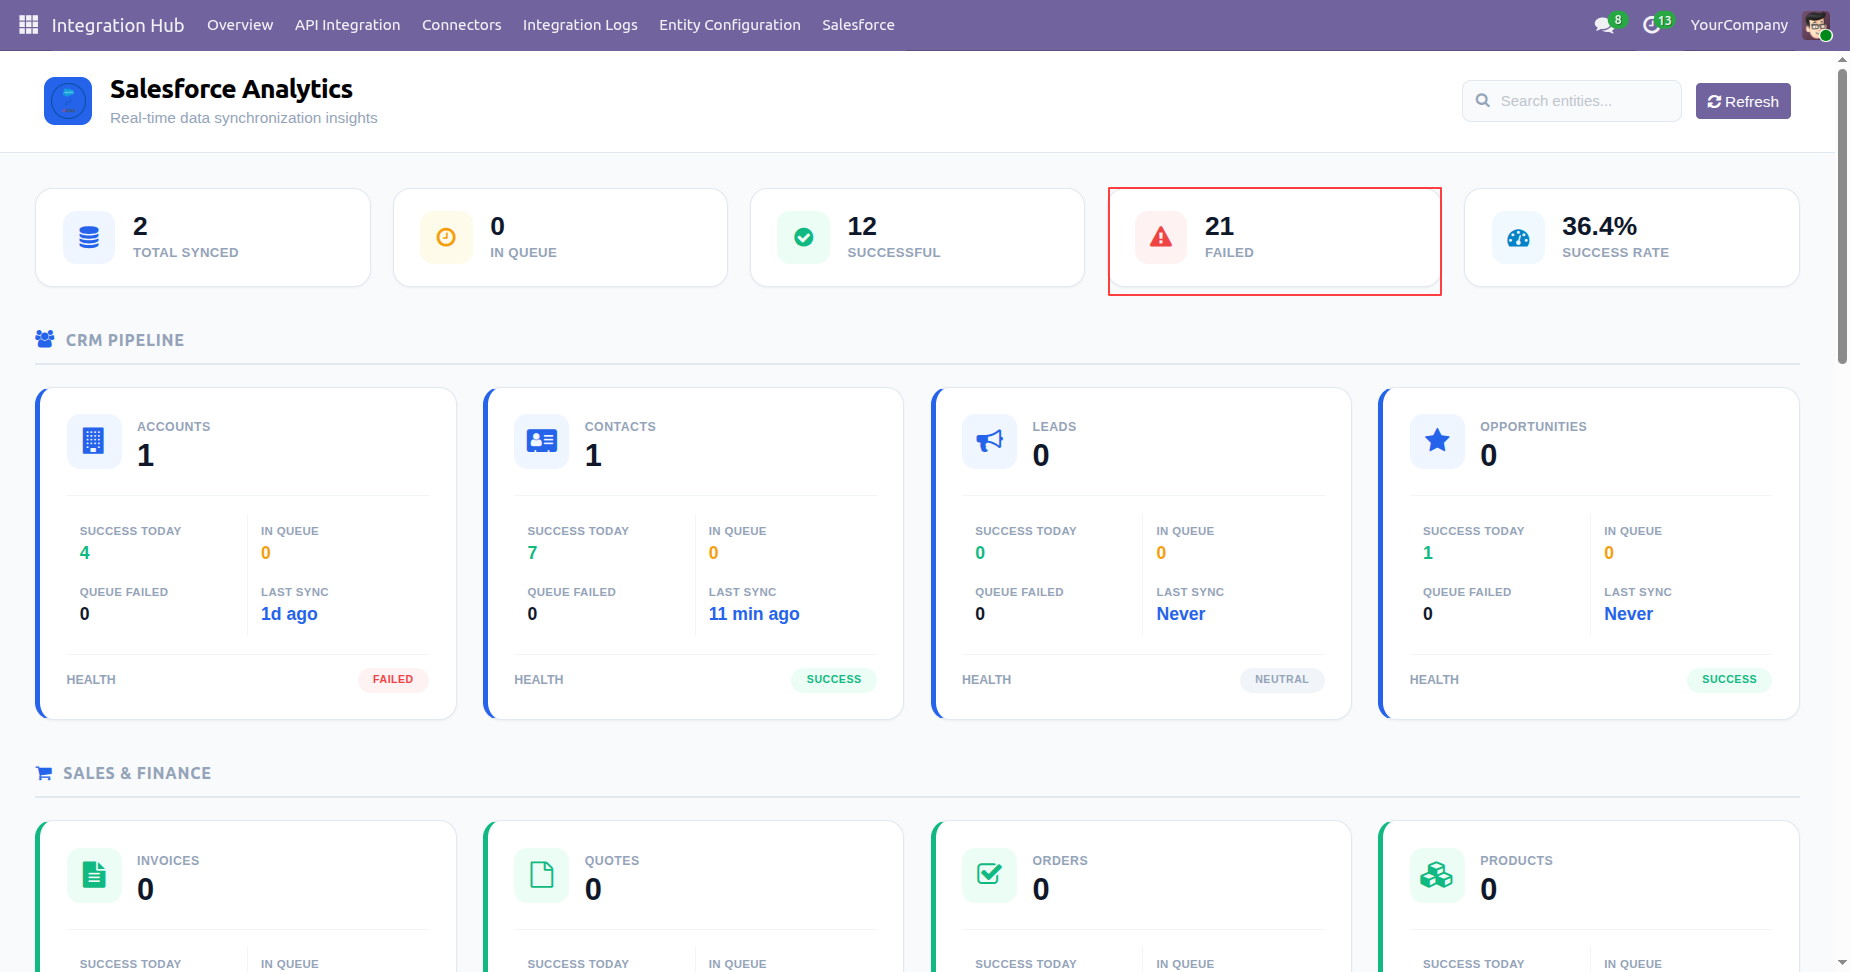Click the Orders checkbox icon

coord(989,875)
